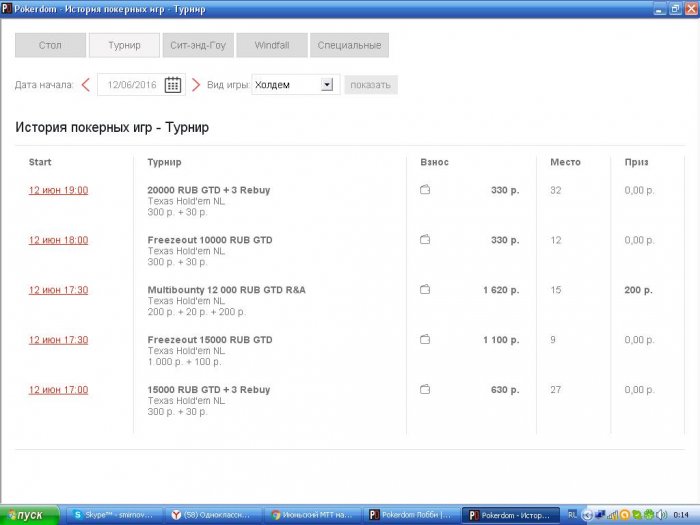Screen dimensions: 700x525
Task: Click wallet icon for 15000 RUB GTD row
Action: pos(425,390)
